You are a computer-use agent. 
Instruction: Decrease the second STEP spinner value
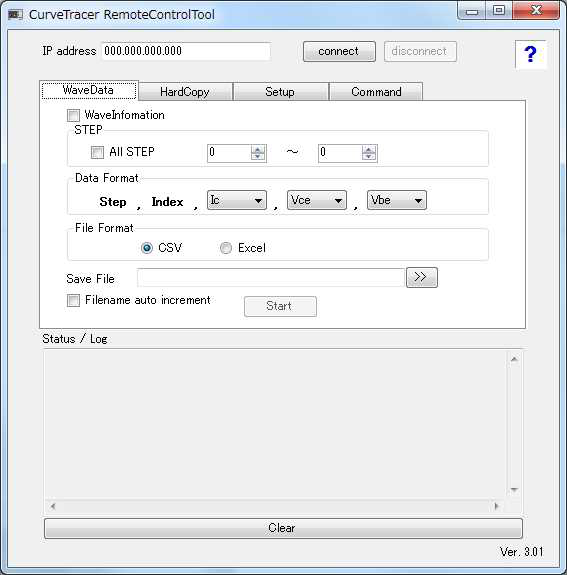369,156
